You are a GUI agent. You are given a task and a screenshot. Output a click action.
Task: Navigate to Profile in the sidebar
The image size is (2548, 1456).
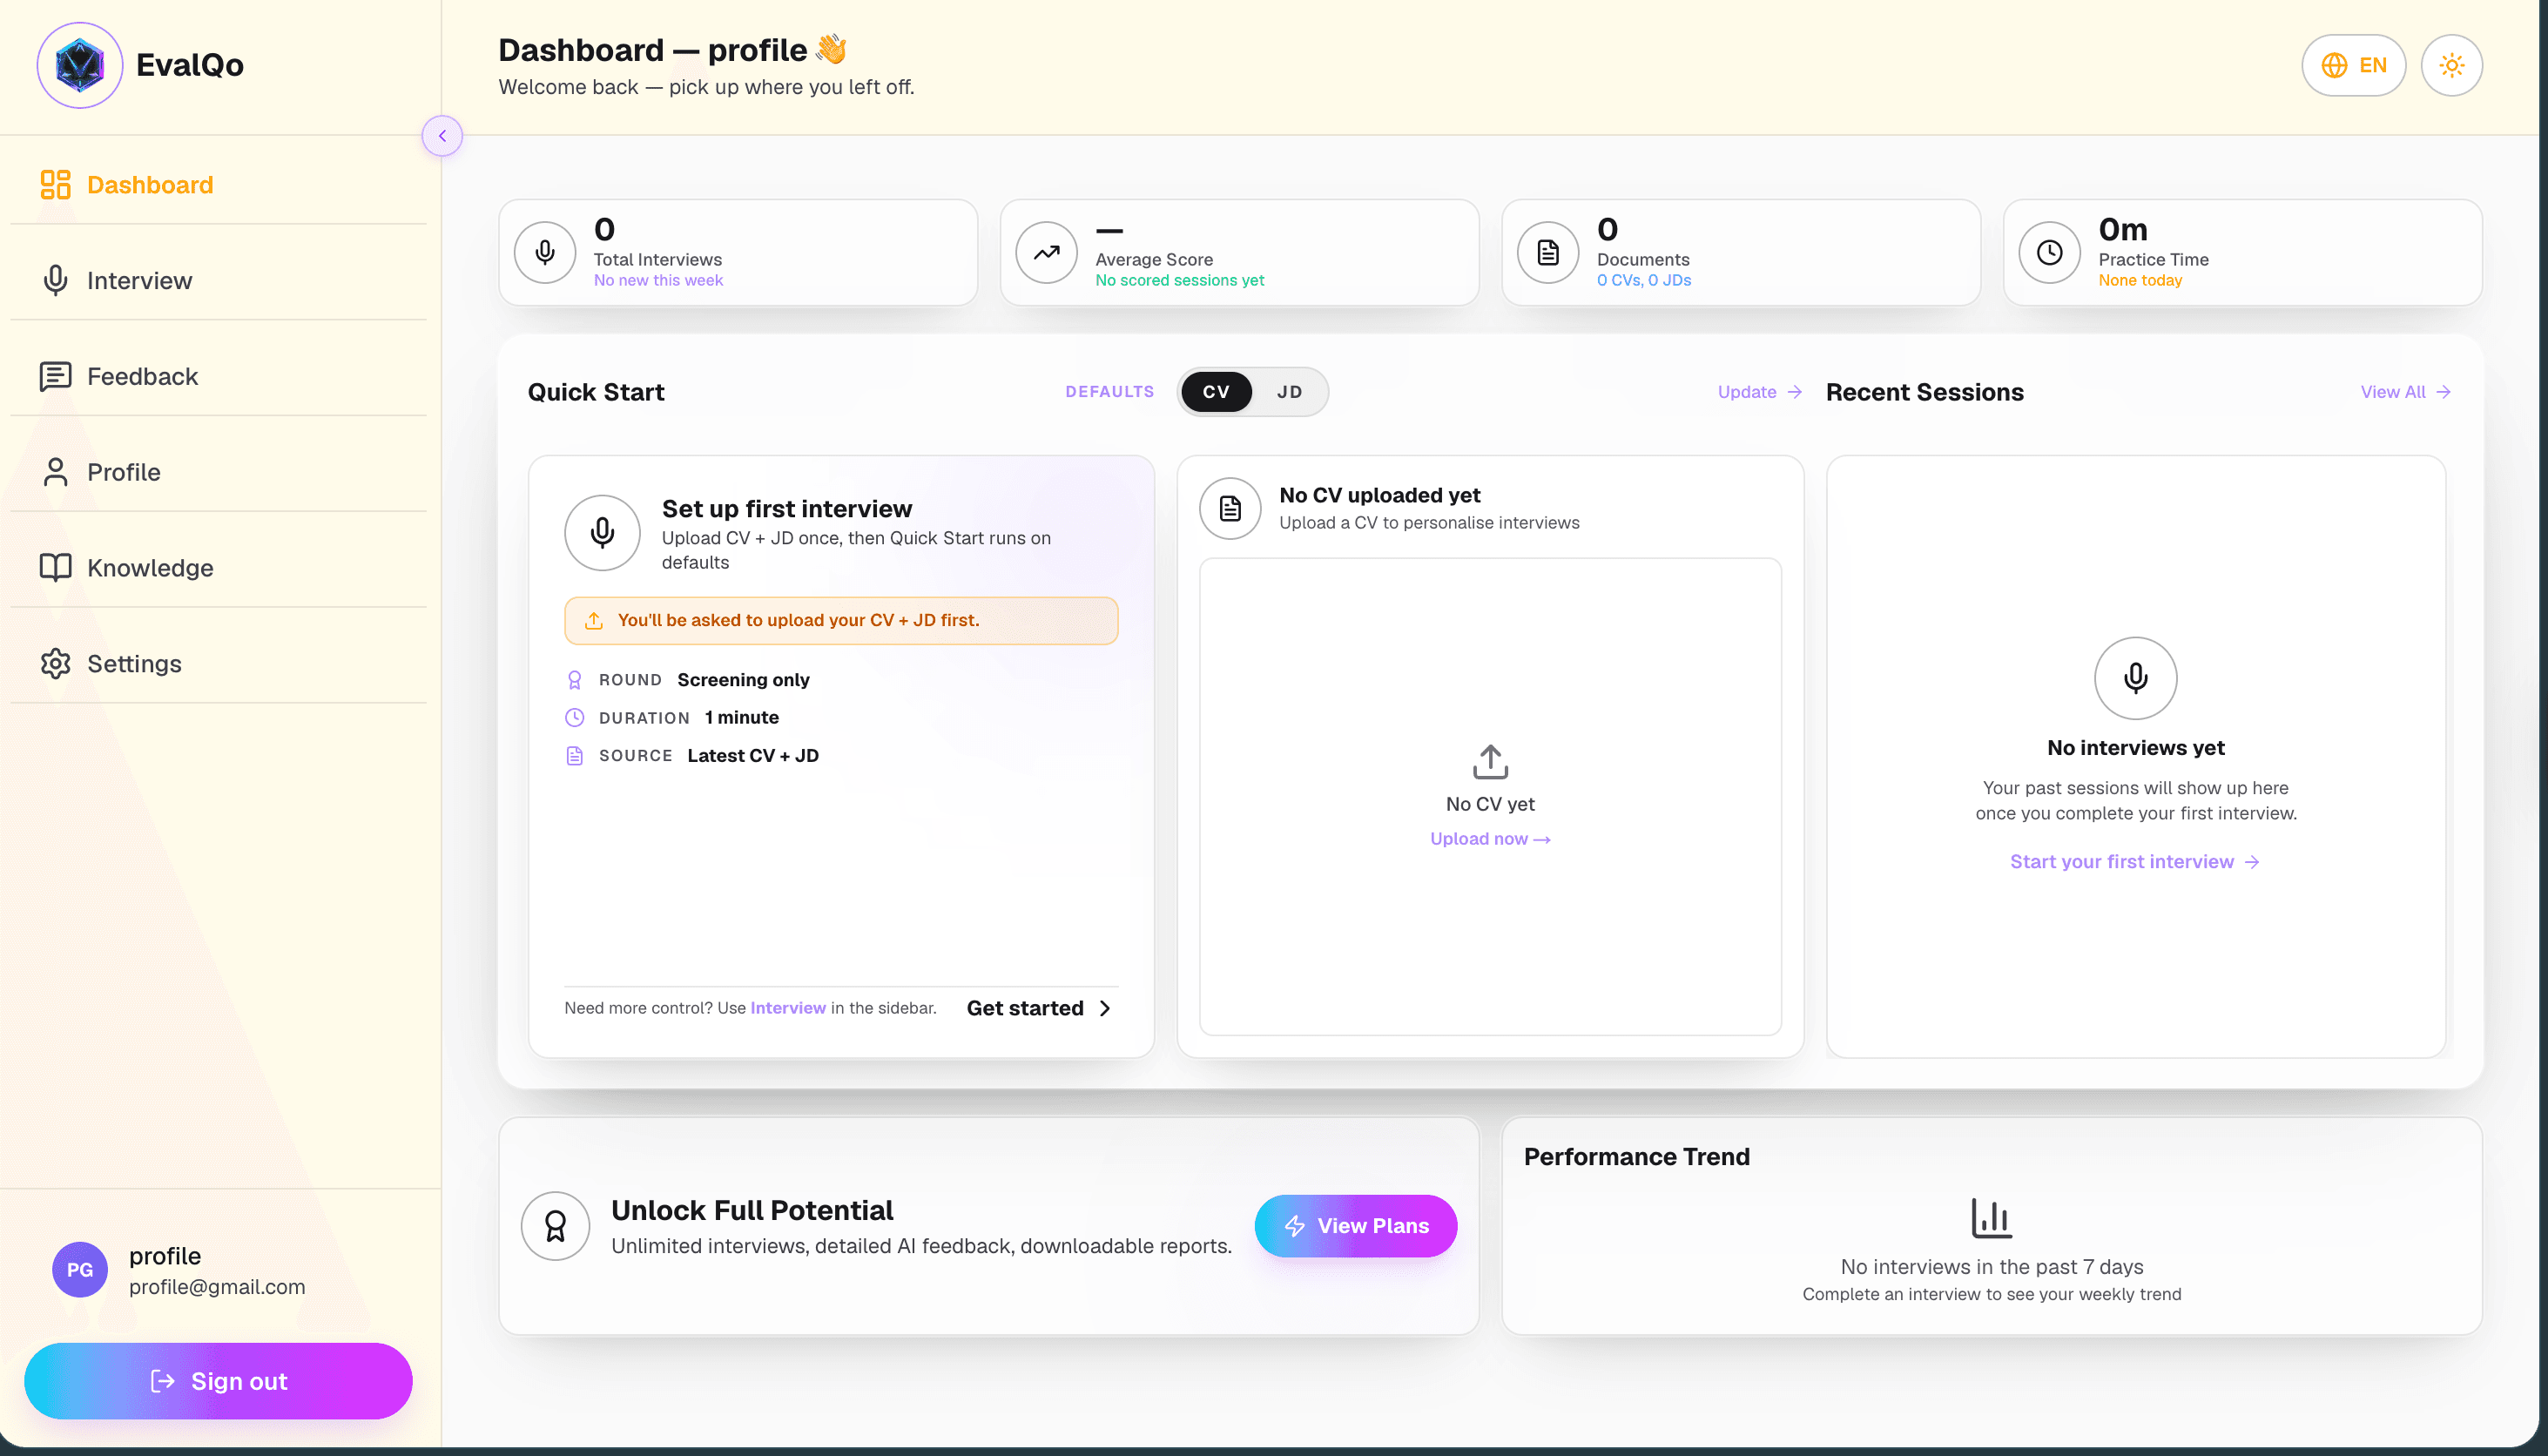tap(218, 472)
